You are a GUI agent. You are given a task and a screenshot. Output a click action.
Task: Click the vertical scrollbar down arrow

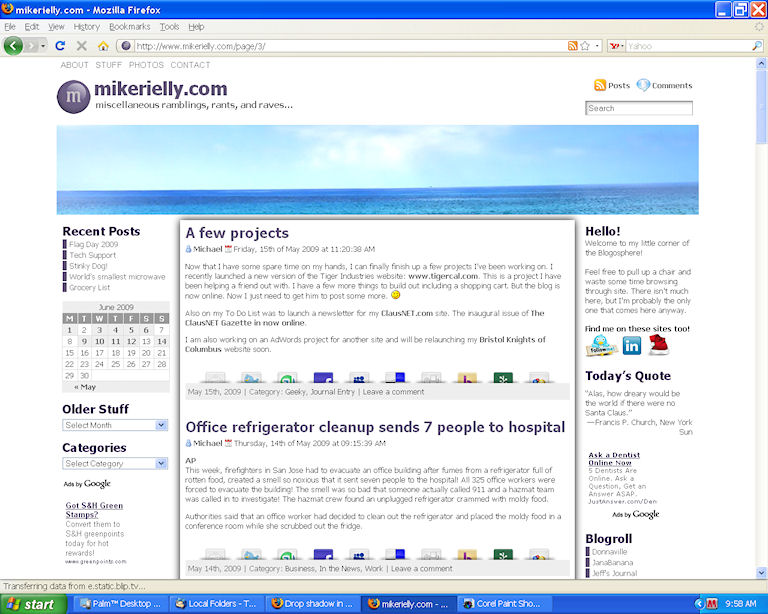point(761,572)
